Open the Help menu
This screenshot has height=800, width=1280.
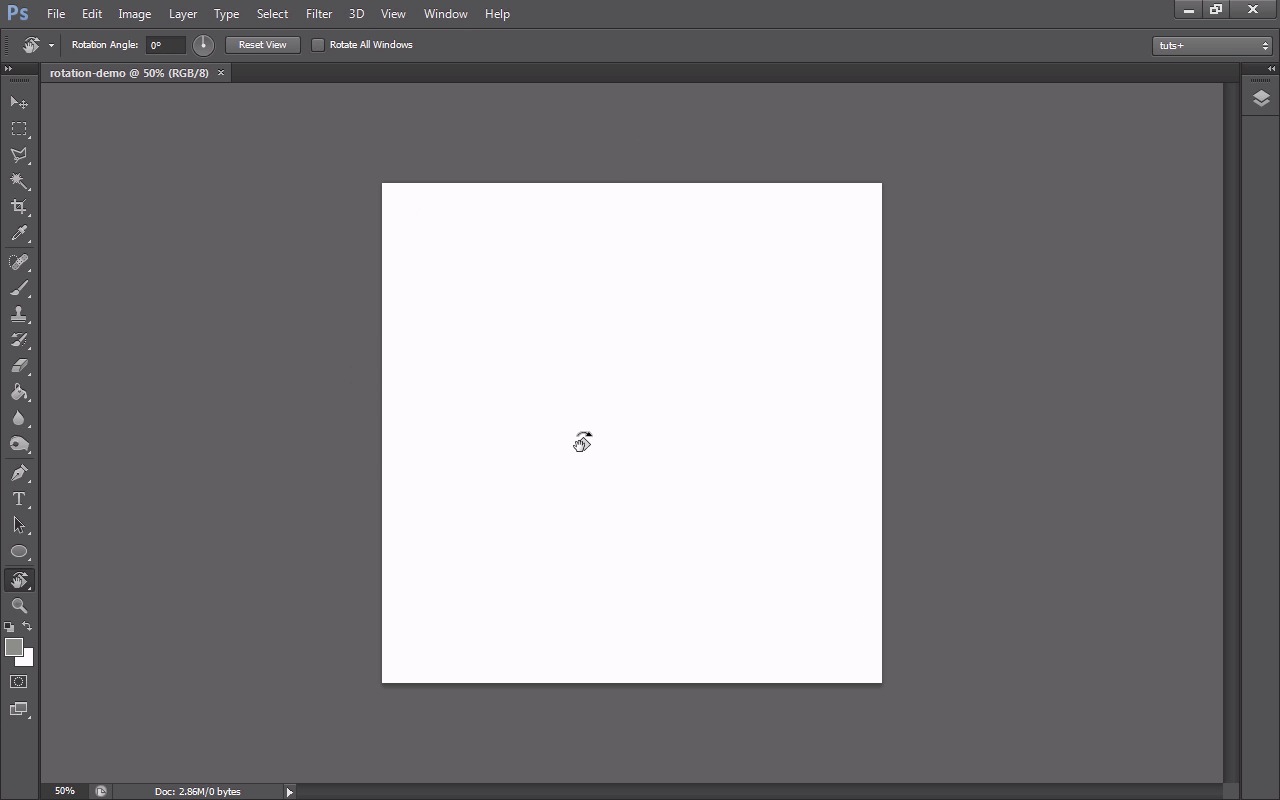point(497,14)
